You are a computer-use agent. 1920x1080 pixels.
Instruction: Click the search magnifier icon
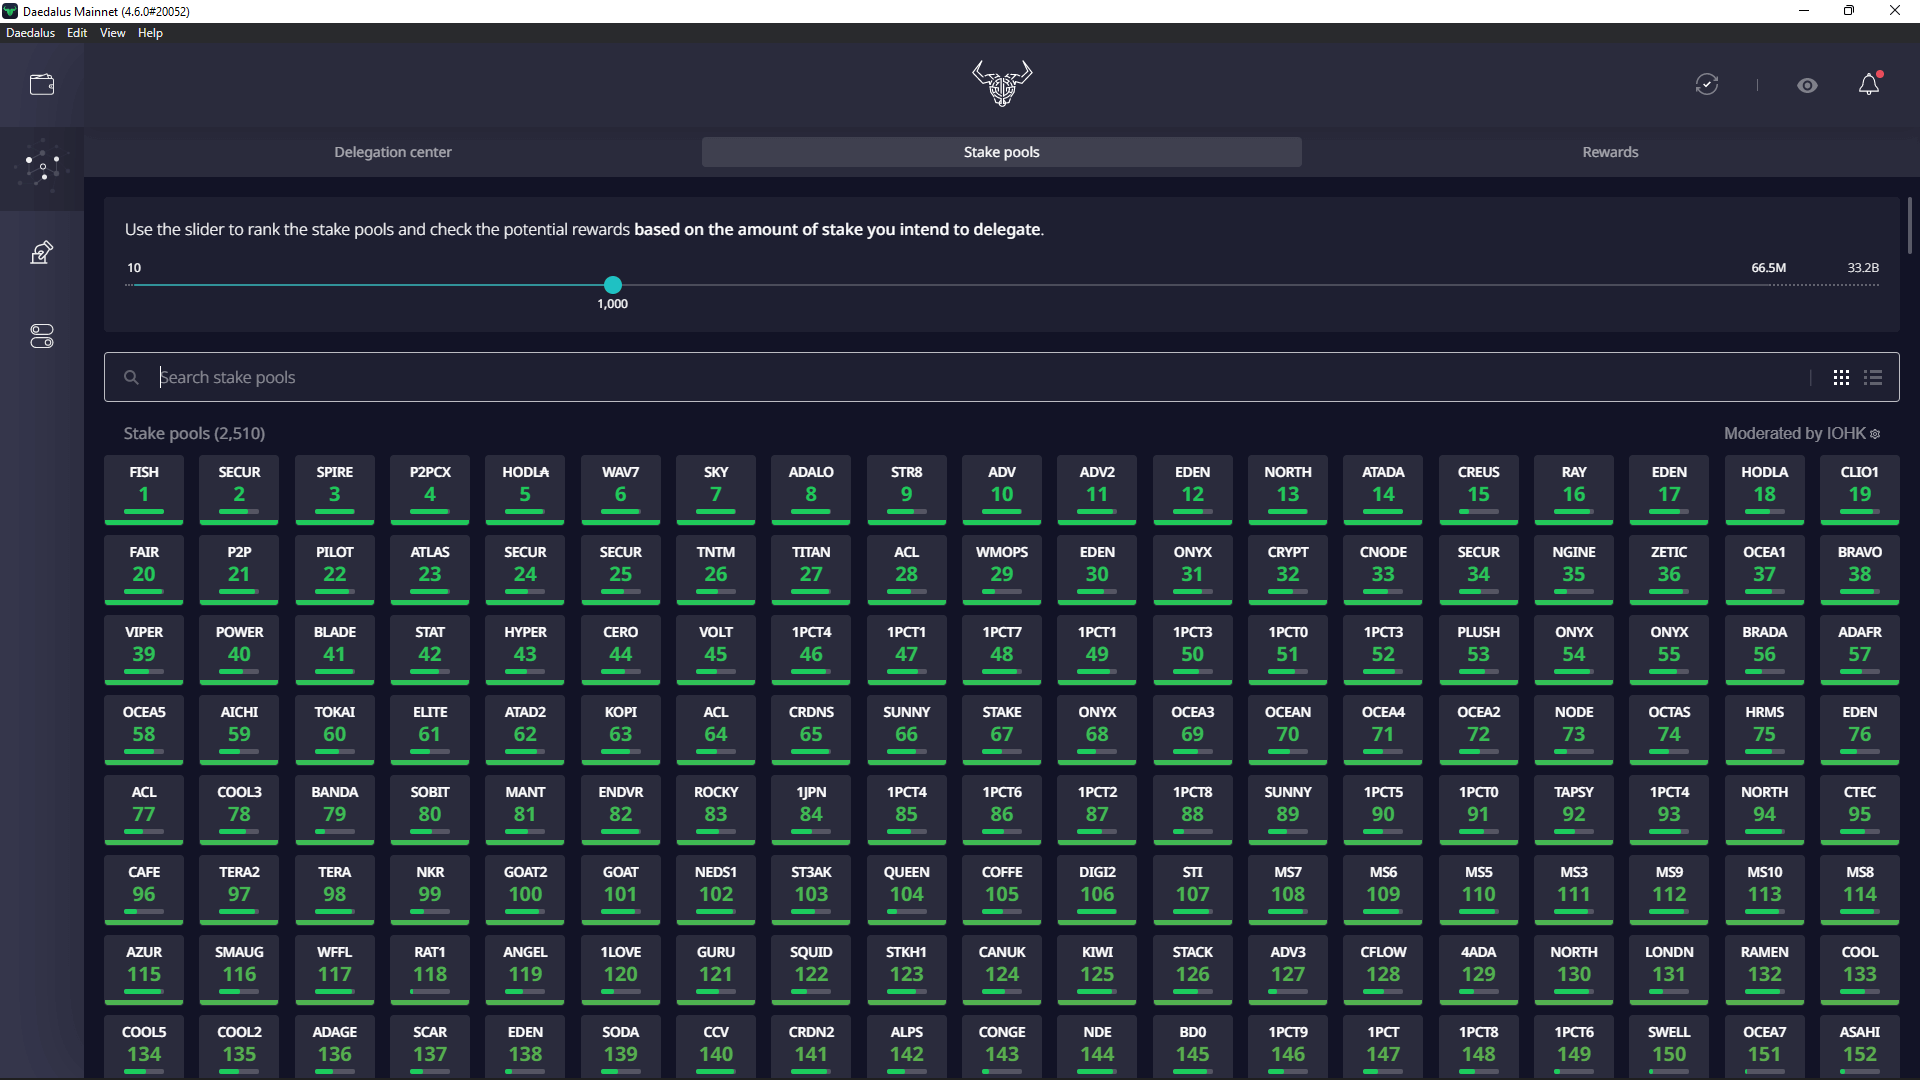coord(131,377)
